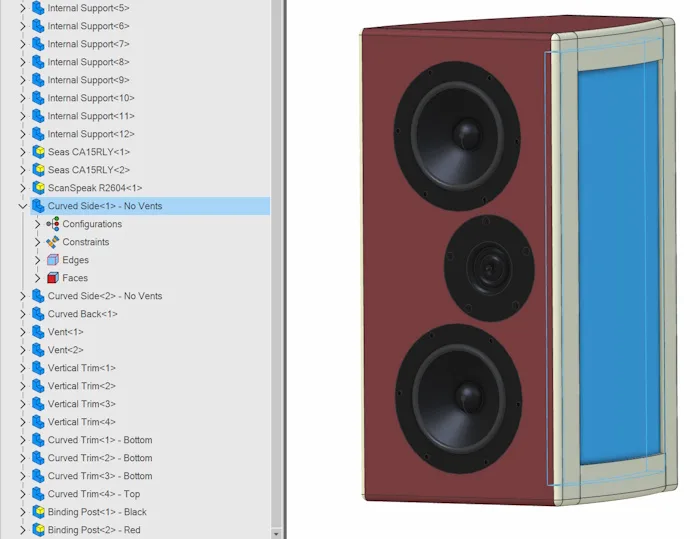Click the Vertical Trim<4> part icon

point(38,422)
